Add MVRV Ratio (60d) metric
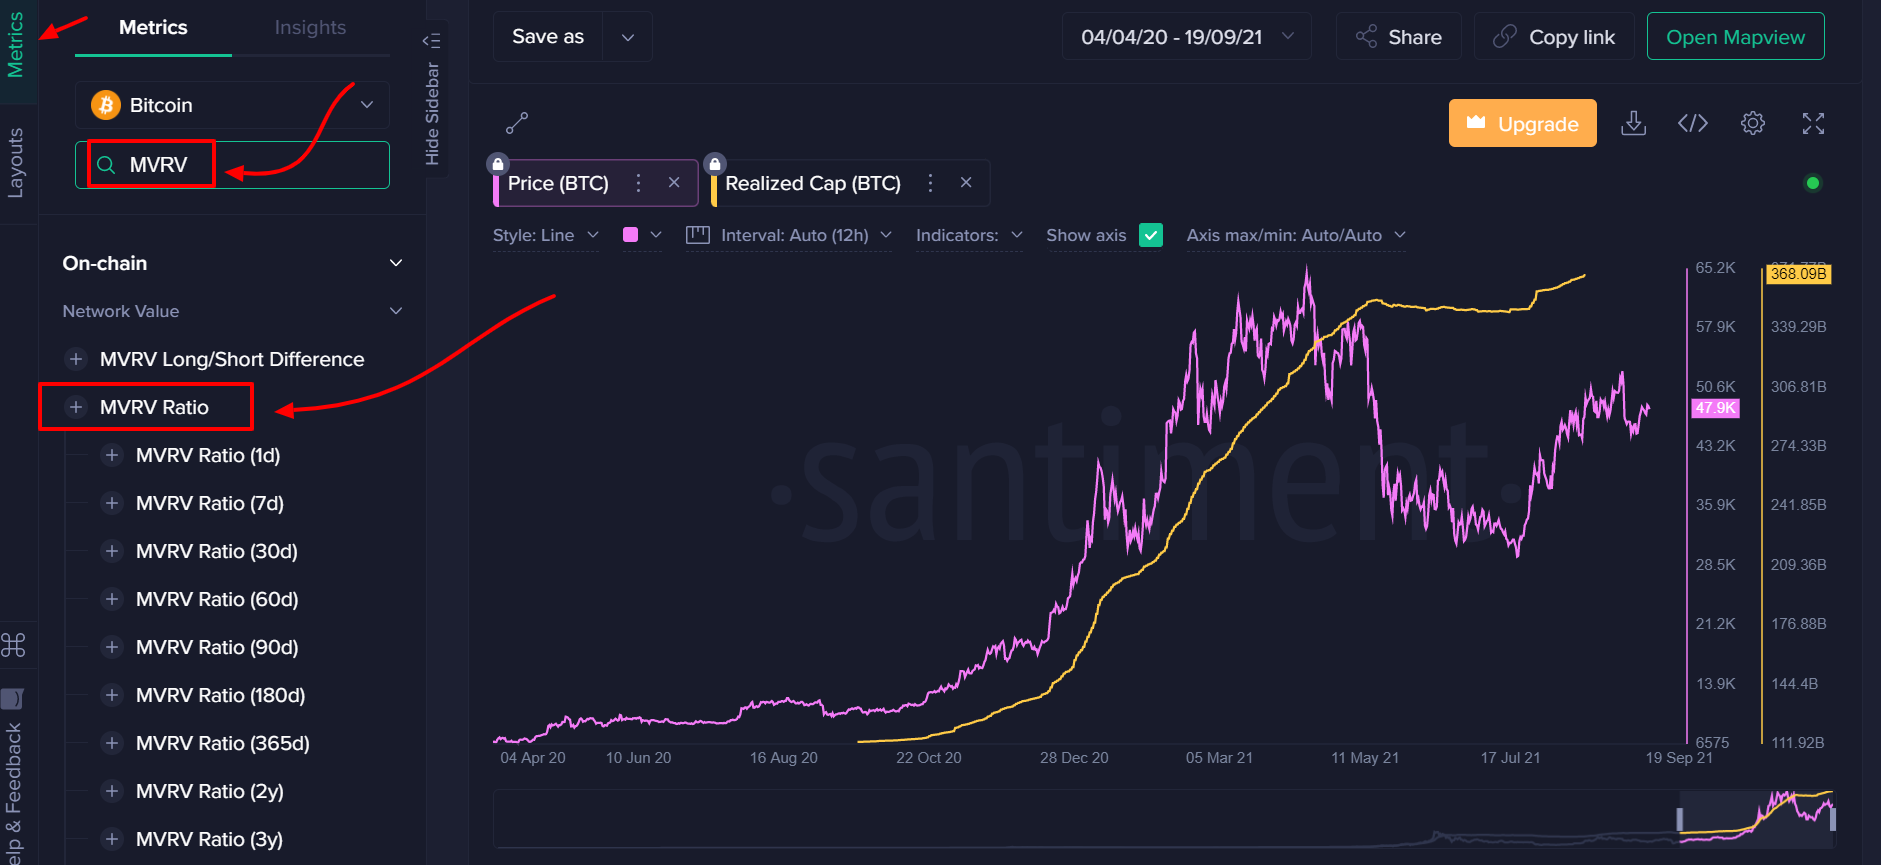Screen dimensions: 1881x865 point(112,599)
